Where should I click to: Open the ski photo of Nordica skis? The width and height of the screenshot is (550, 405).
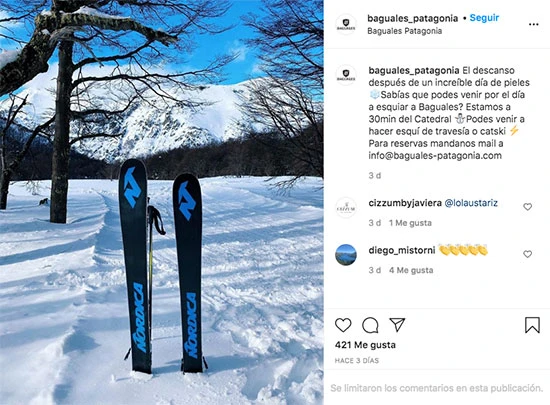tap(161, 202)
